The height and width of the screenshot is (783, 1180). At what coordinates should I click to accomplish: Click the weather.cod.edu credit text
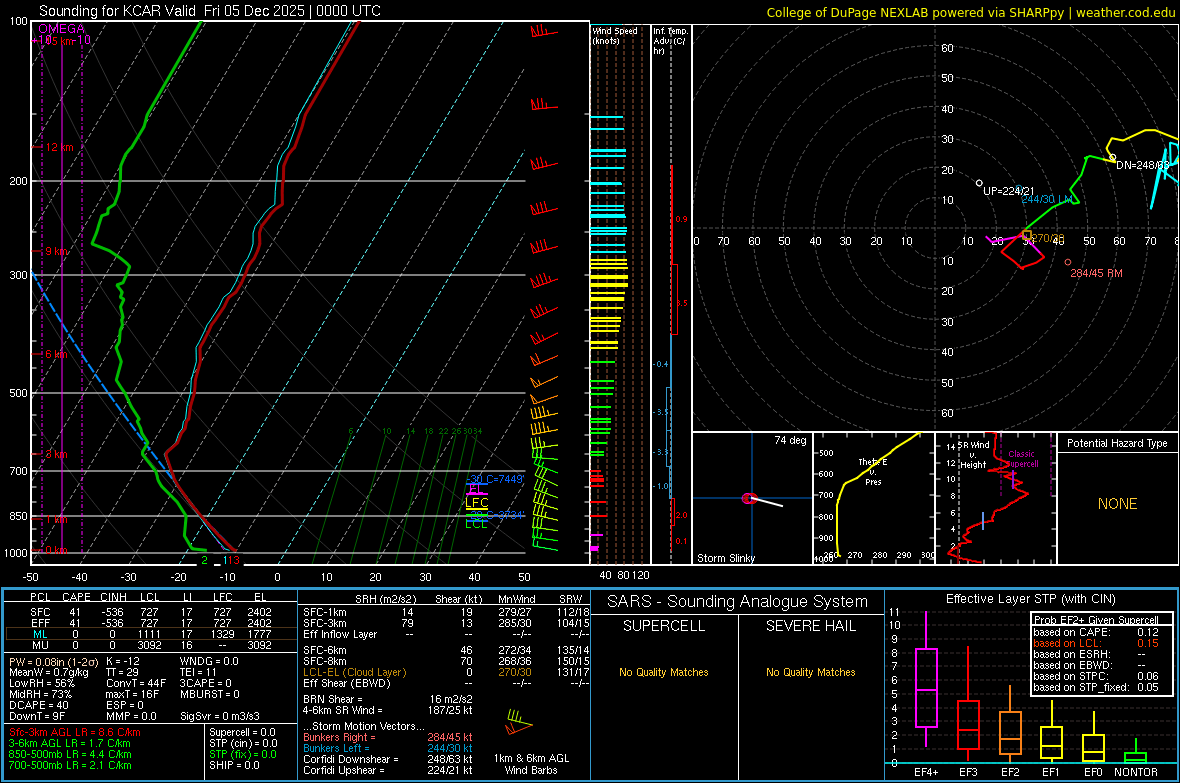click(1125, 12)
